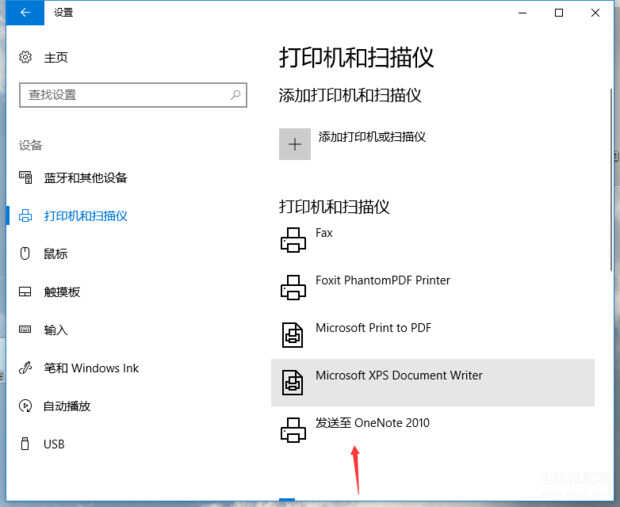Open 鼠标 settings
The height and width of the screenshot is (507, 620).
[x=56, y=254]
